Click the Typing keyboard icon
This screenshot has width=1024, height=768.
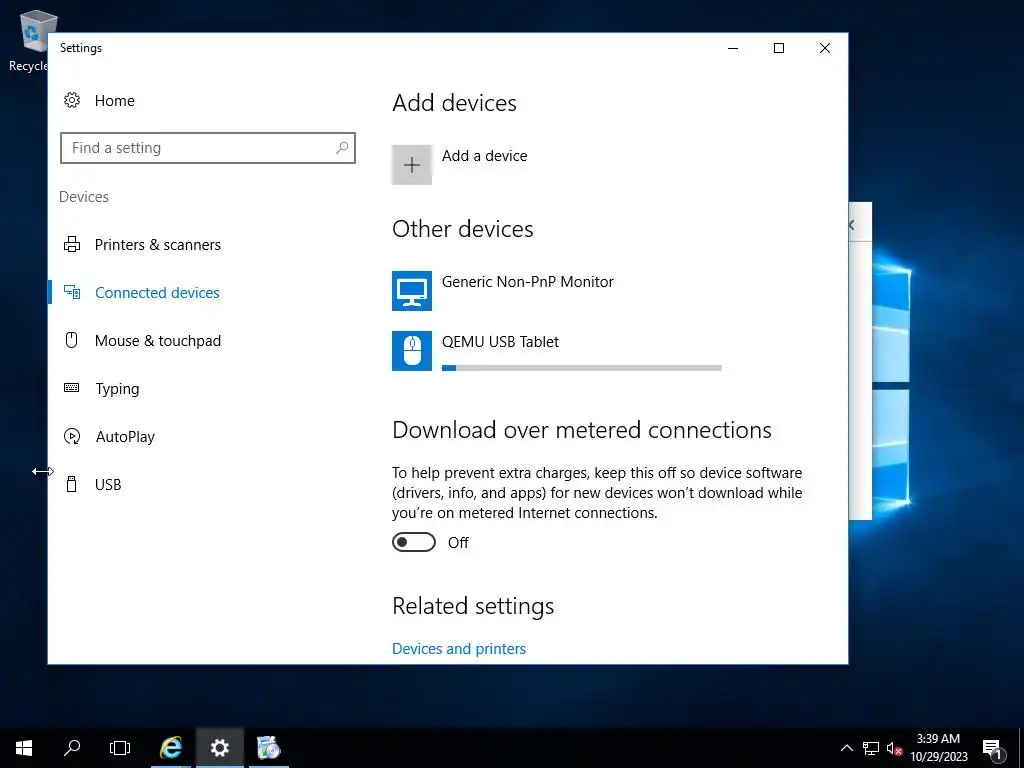[x=72, y=388]
